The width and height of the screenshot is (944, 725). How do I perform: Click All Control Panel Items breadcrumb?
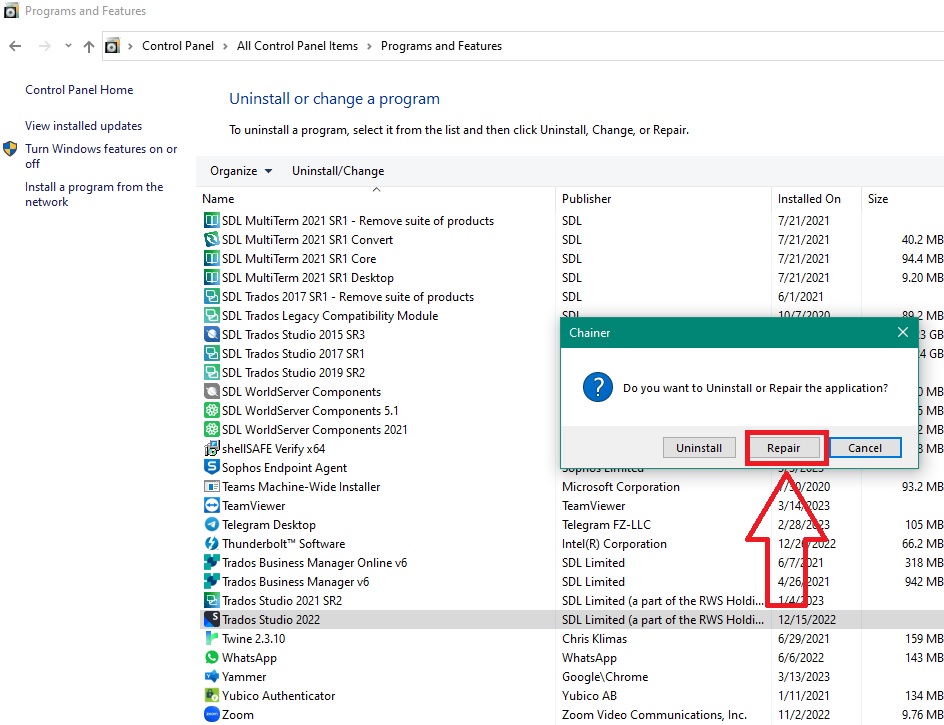coord(297,46)
